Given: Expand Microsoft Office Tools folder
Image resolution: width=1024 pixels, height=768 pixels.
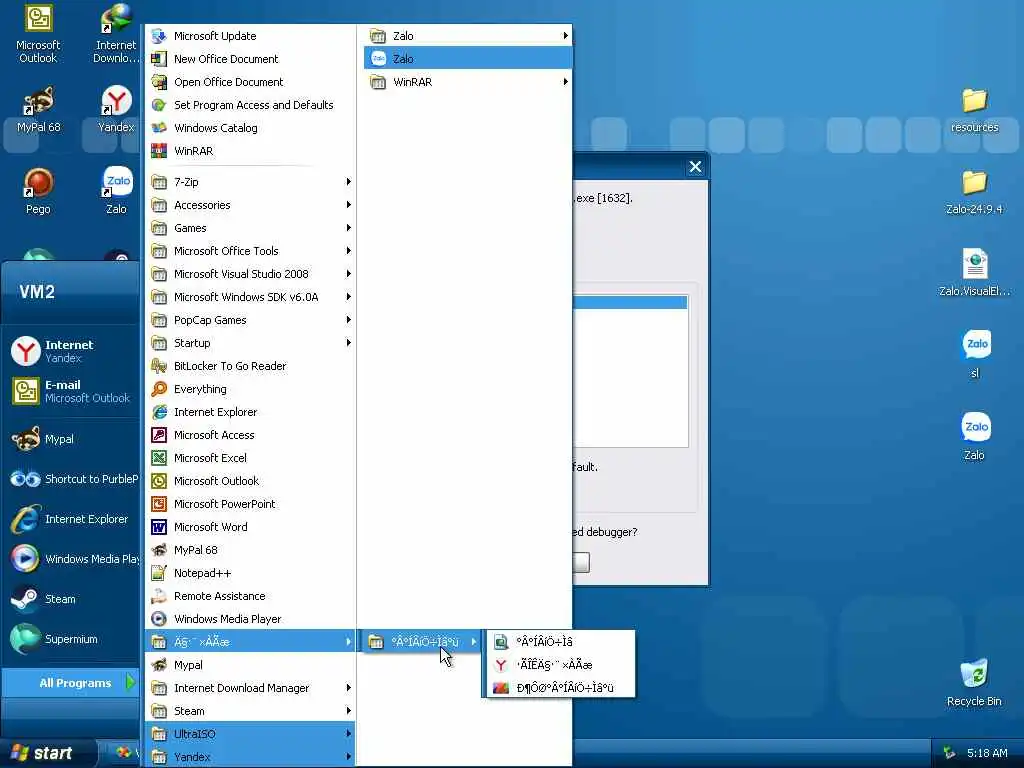Looking at the screenshot, I should [x=249, y=251].
